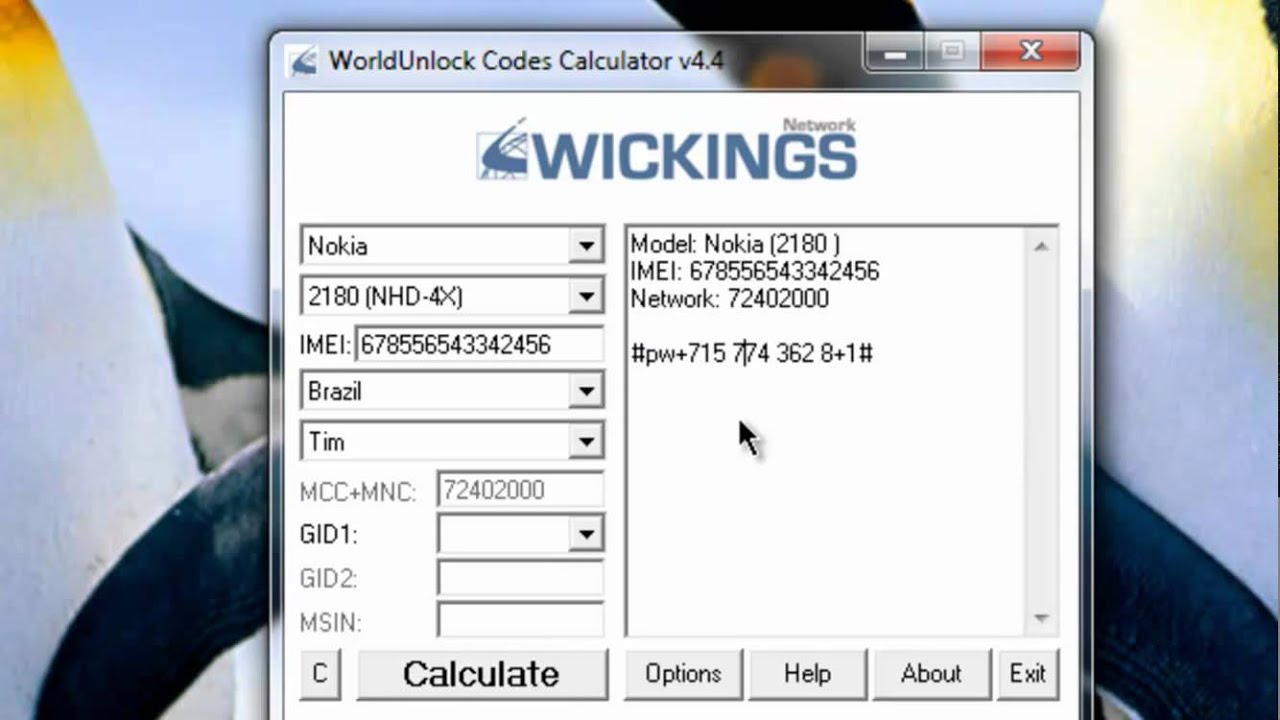1280x720 pixels.
Task: Minimize the WorldUnlock Codes Calculator window
Action: pos(896,52)
